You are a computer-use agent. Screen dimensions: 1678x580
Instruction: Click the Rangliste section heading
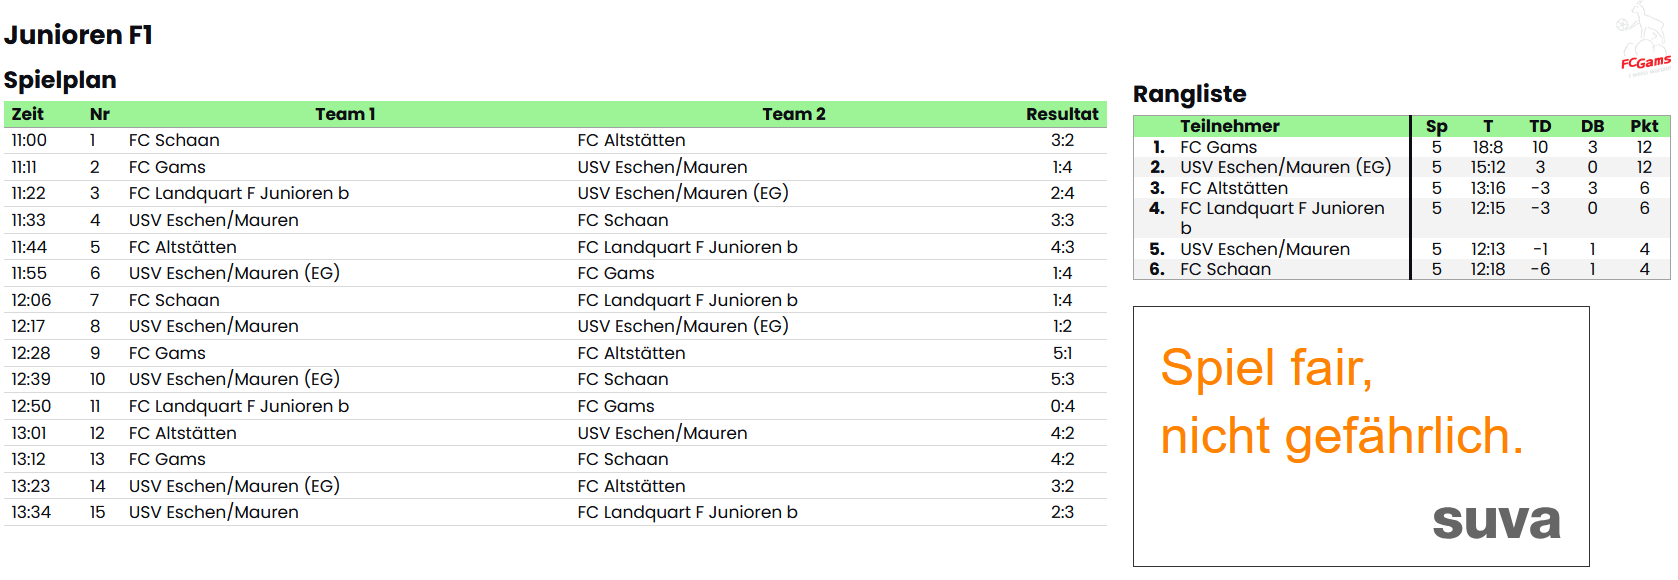pos(1189,94)
